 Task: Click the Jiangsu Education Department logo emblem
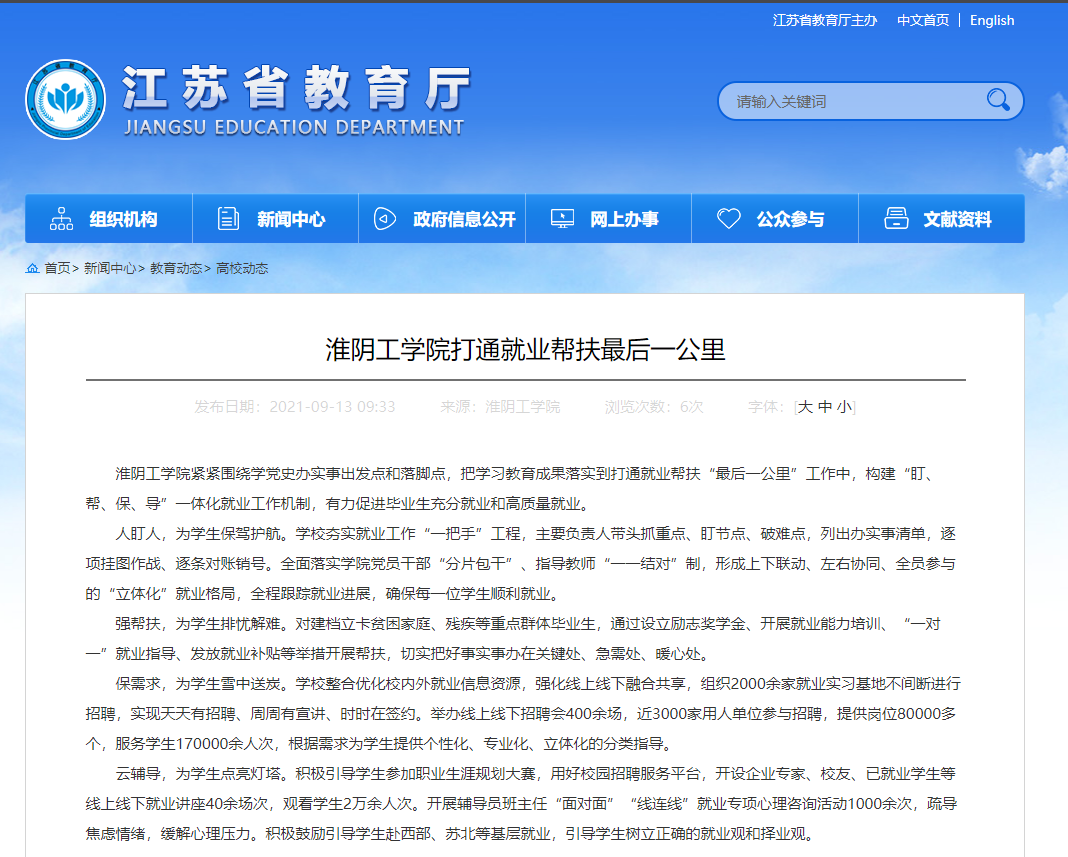66,100
